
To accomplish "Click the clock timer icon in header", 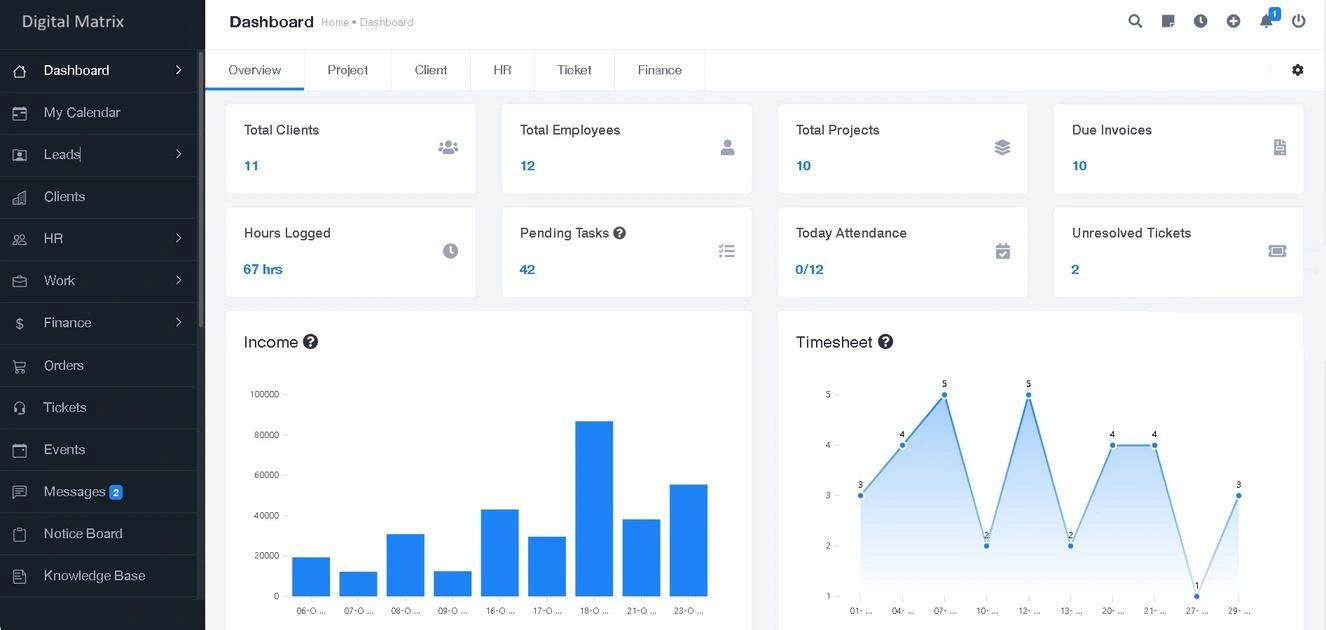I will (1201, 21).
